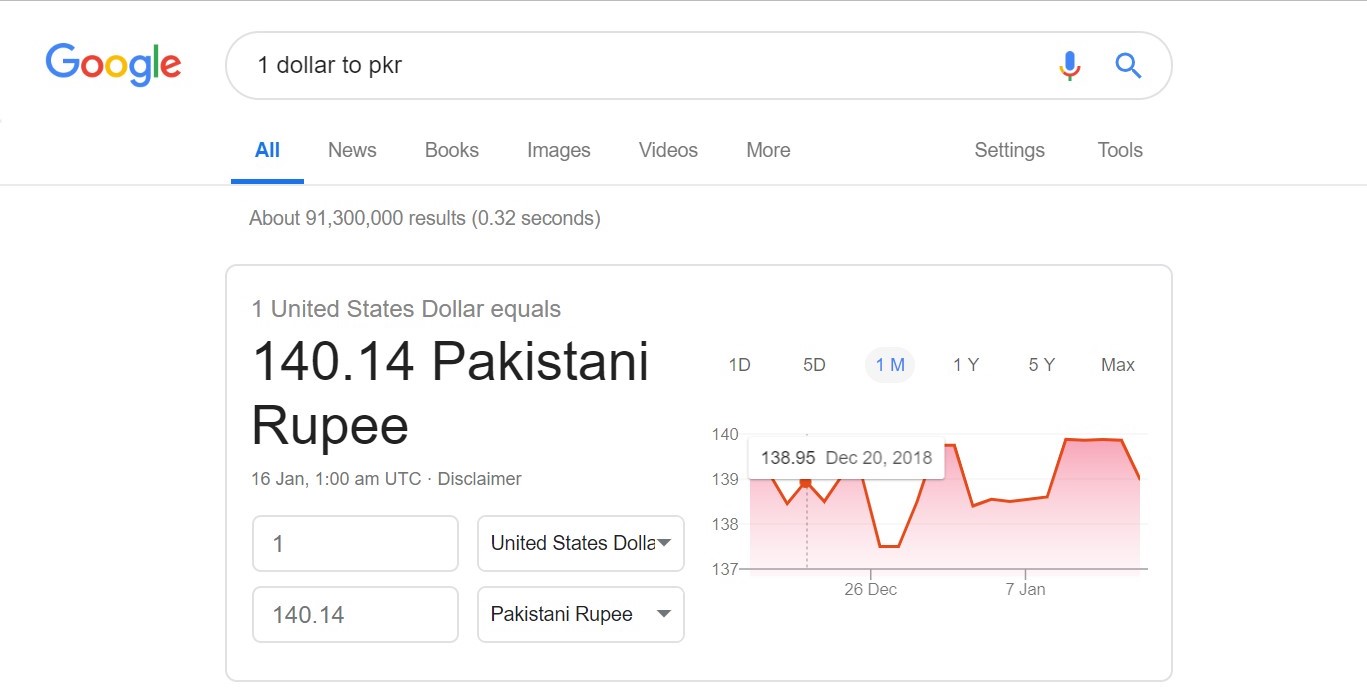Switch to the Images tab
The height and width of the screenshot is (700, 1367).
[x=558, y=150]
